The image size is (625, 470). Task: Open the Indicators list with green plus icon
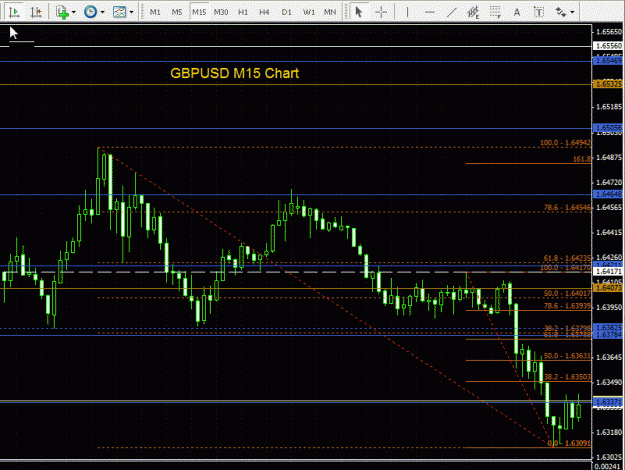coord(62,12)
